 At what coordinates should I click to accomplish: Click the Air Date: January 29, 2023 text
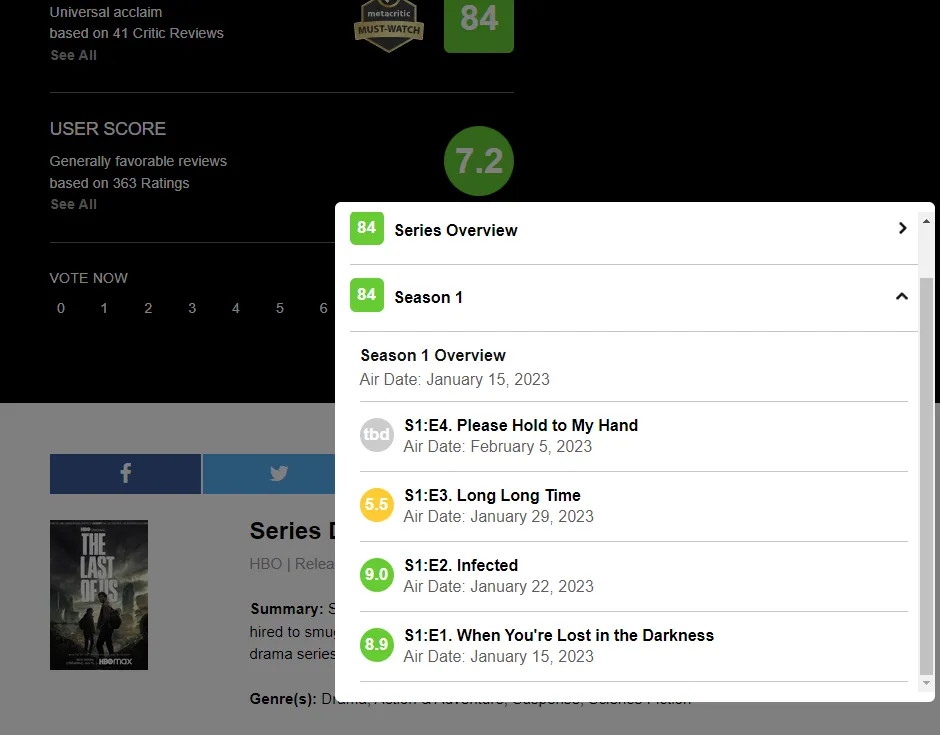(498, 516)
